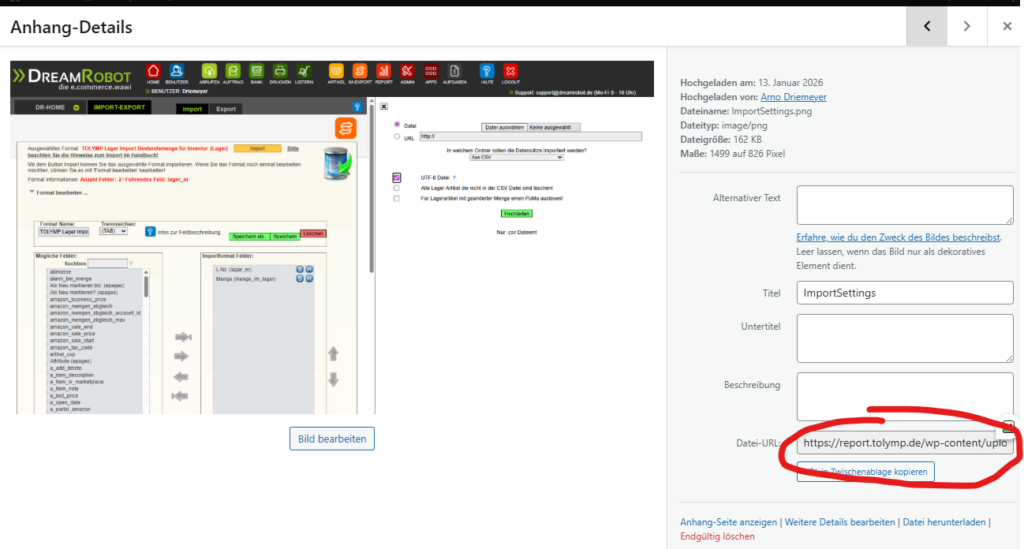Open the DRUCKEN print icon
The width and height of the screenshot is (1024, 549).
(281, 72)
